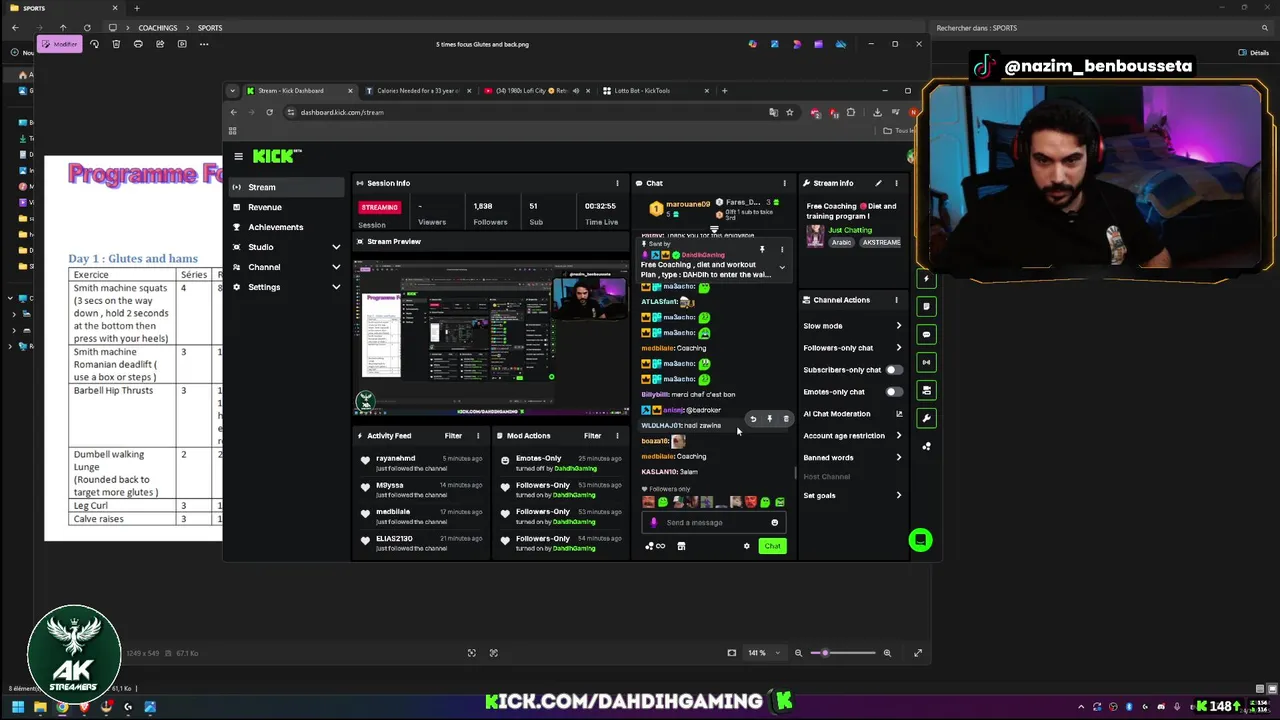Screen dimensions: 1280x720
Task: Open the Windows Start button
Action: 17,708
